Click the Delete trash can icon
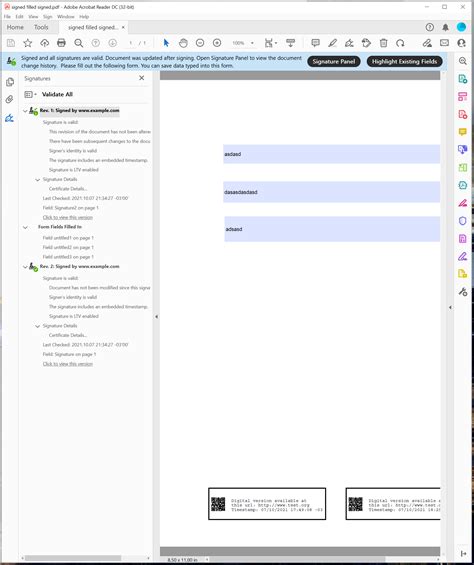 [x=383, y=43]
